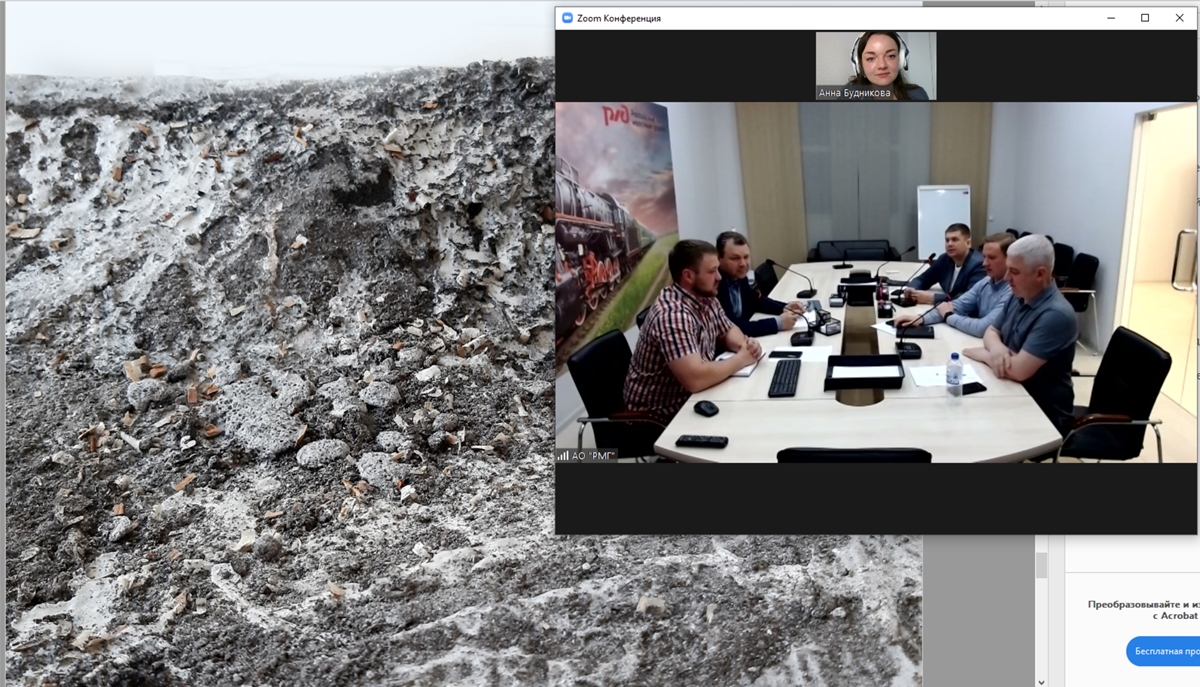
Task: Close the Zoom Конференция window
Action: [x=1180, y=18]
